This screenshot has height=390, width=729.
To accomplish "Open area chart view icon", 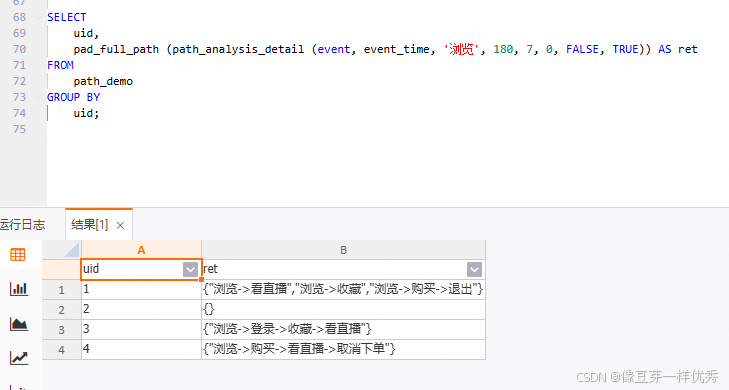I will (x=19, y=324).
